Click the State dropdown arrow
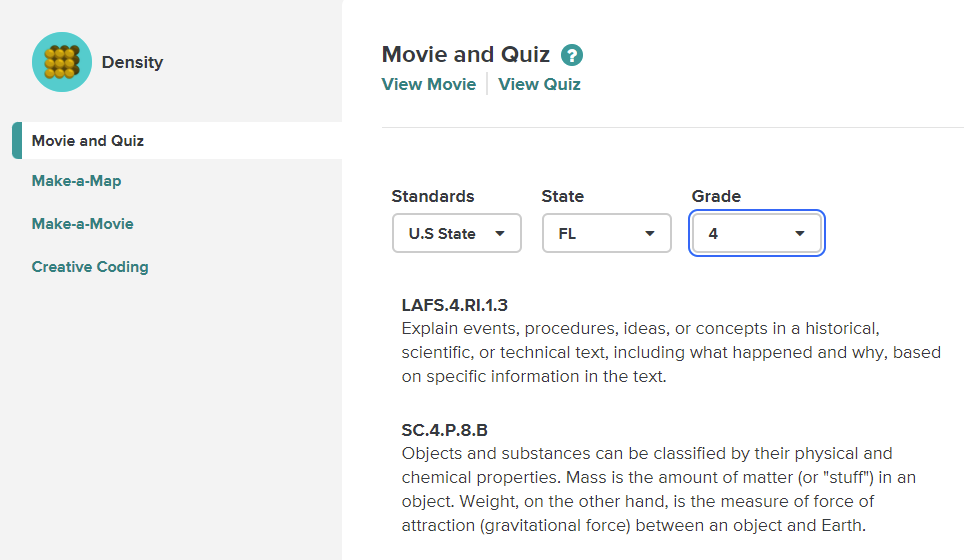This screenshot has height=560, width=964. click(650, 234)
